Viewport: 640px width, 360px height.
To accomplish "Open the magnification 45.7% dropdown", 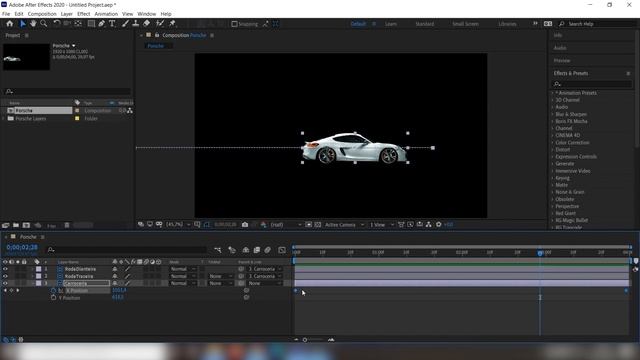I will click(x=178, y=224).
